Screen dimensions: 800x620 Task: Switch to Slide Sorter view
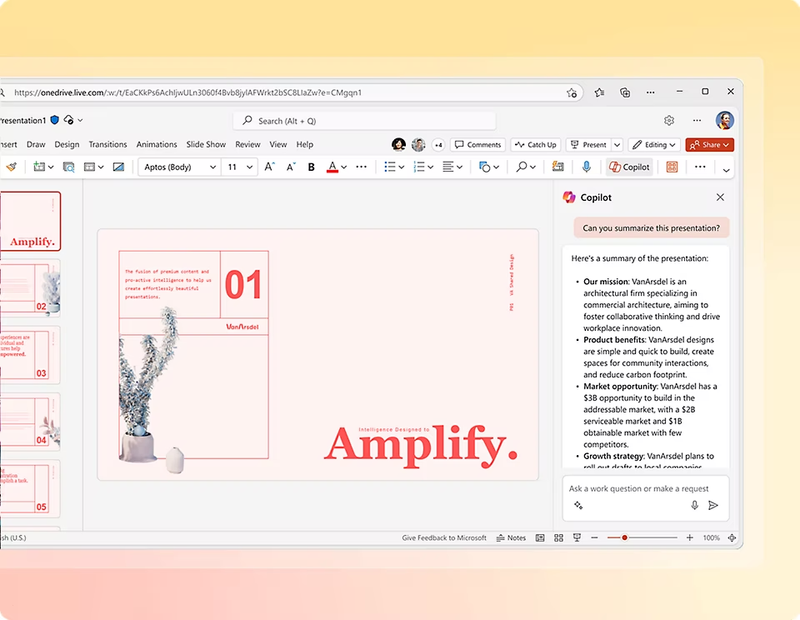559,538
